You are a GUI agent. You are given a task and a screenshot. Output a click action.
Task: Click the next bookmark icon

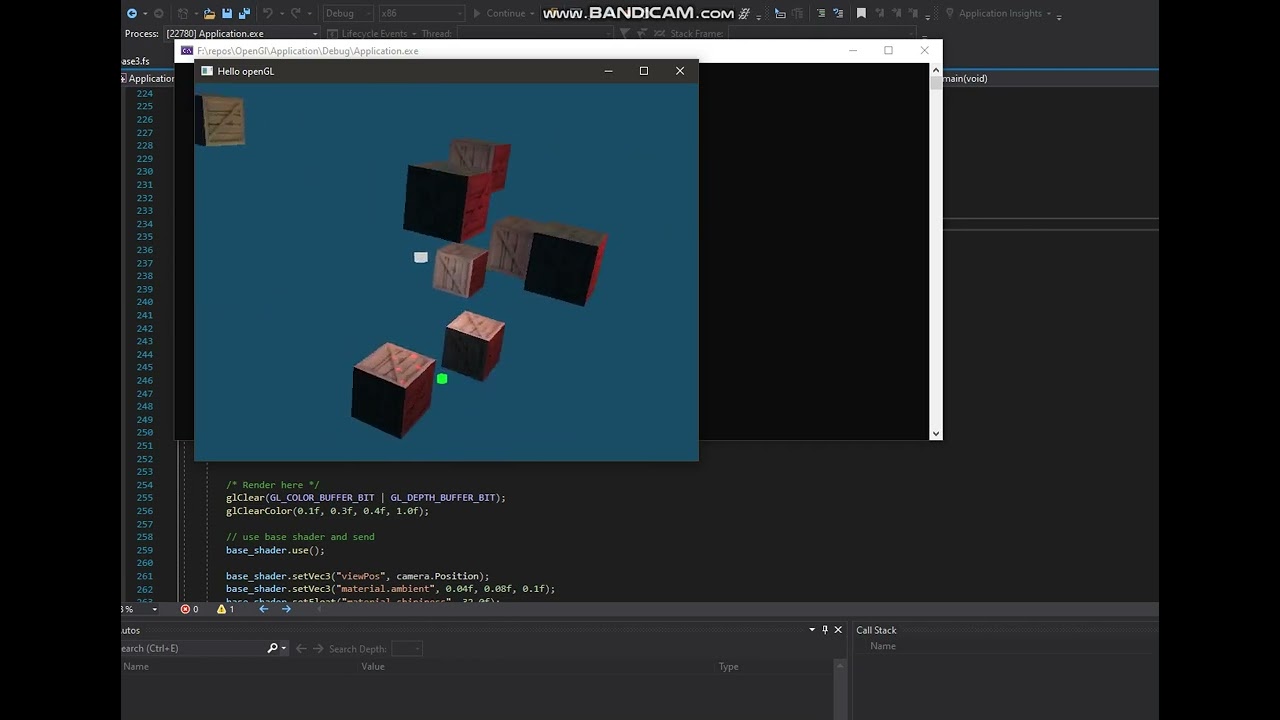896,13
